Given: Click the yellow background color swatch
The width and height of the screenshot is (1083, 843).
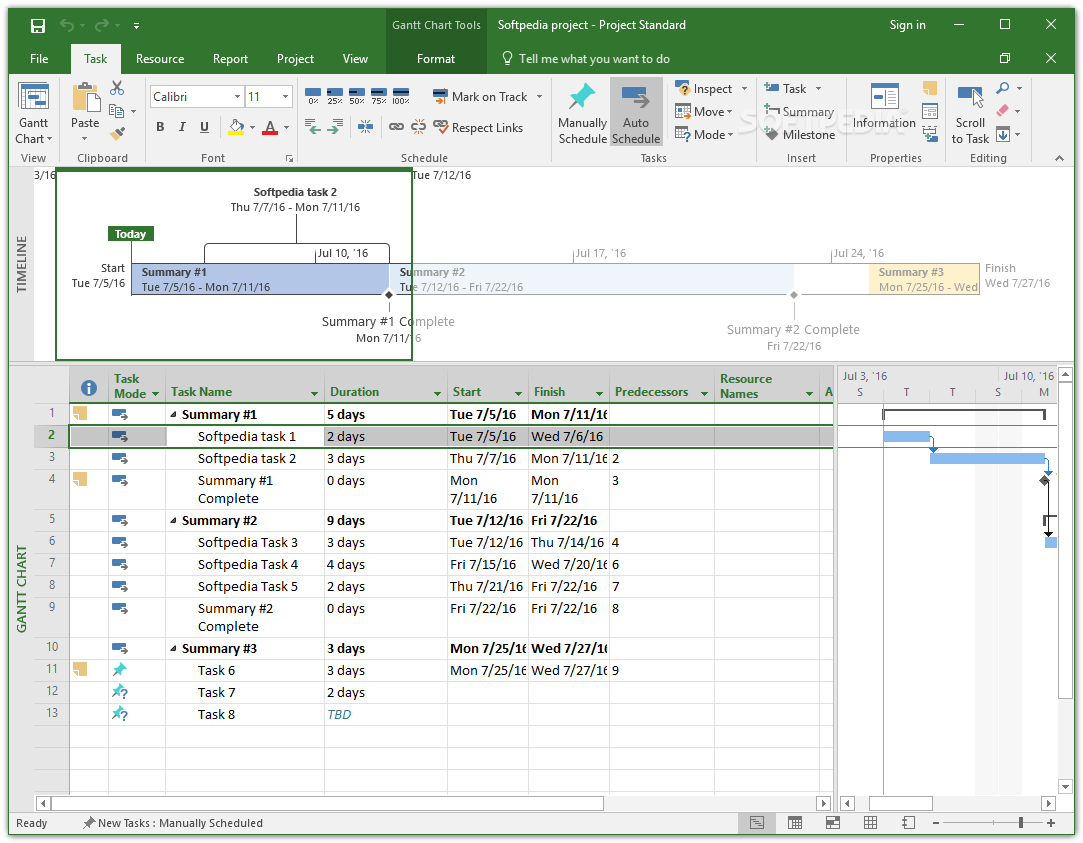Looking at the screenshot, I should coord(236,128).
